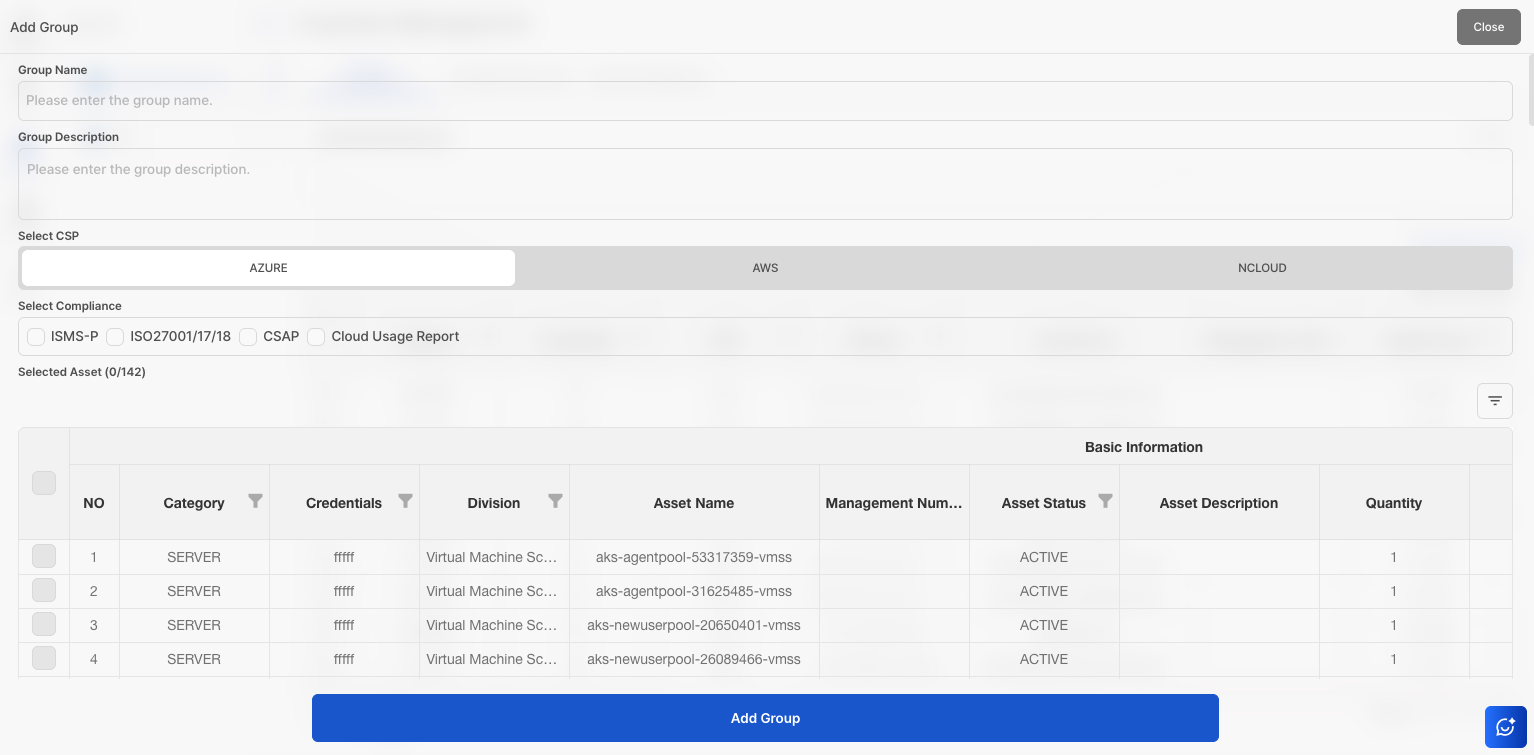
Task: Switch to the NCLOUD CSP tab
Action: (1261, 268)
